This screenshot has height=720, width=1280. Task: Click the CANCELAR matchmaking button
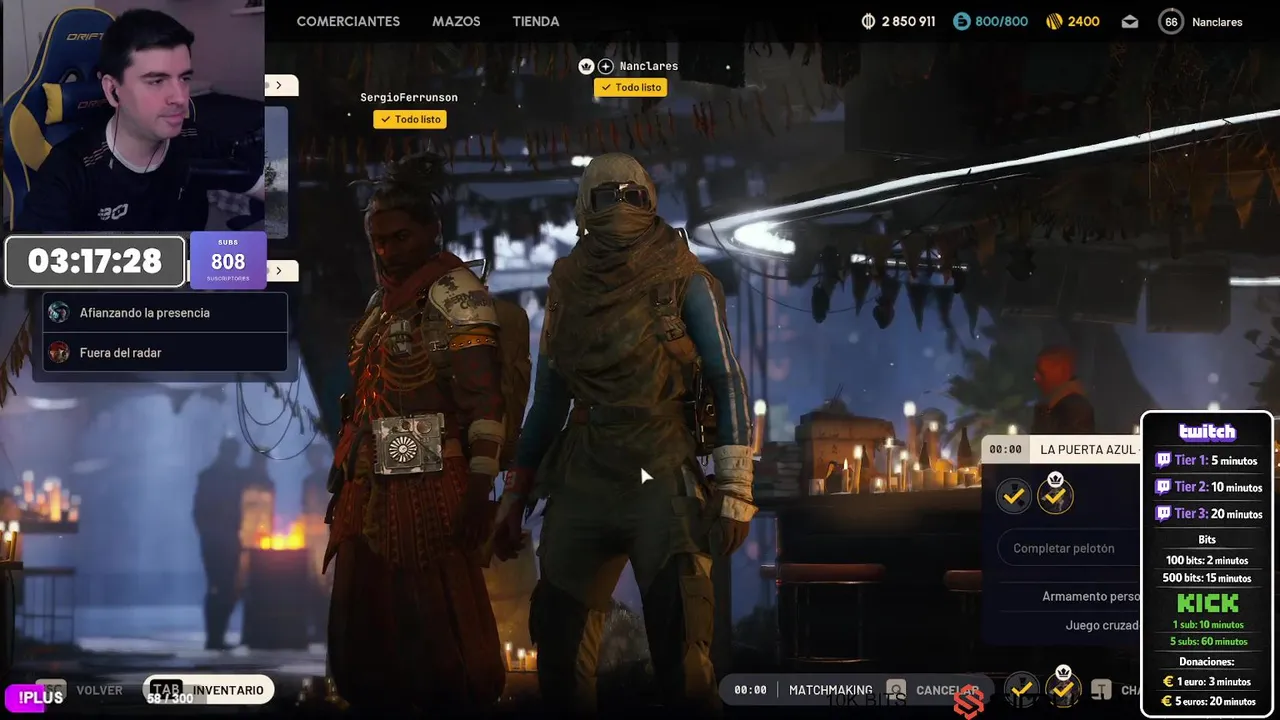click(x=947, y=690)
